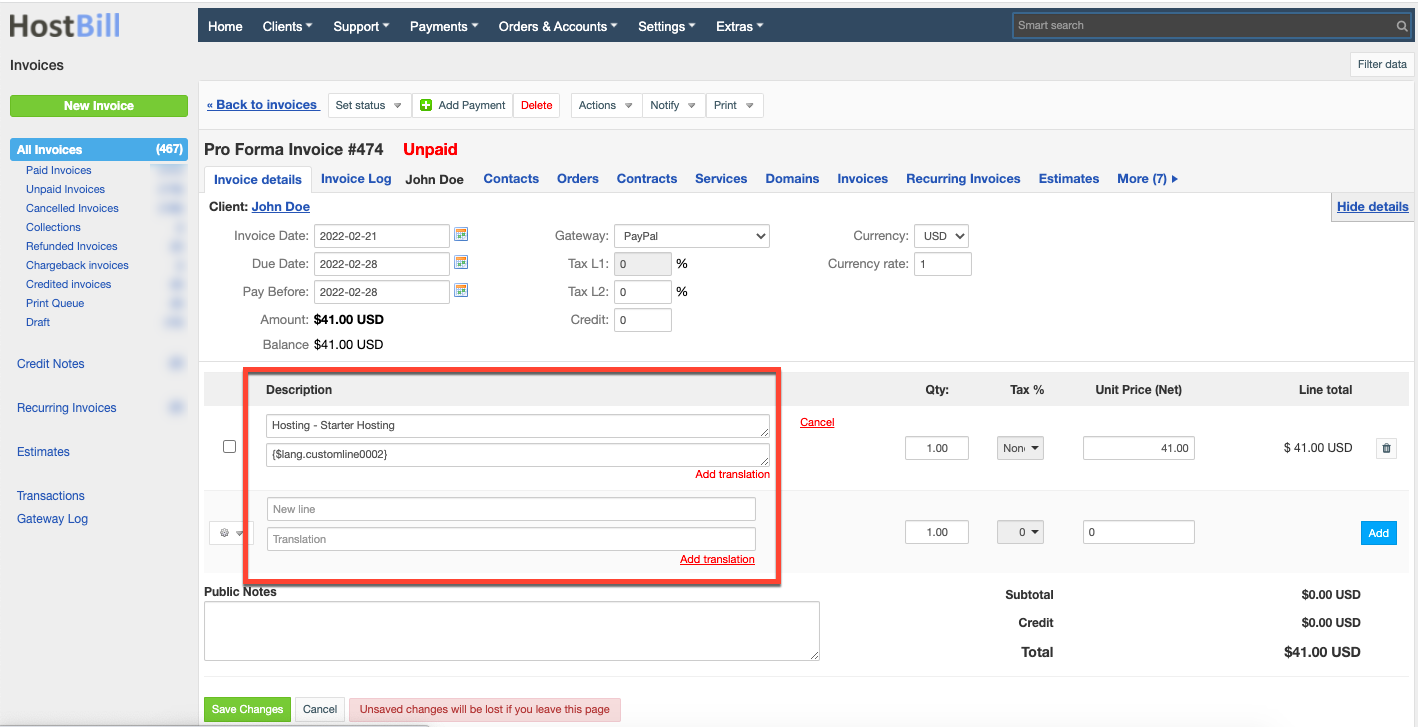This screenshot has height=727, width=1418.
Task: Open the Invoice Date calendar picker
Action: pyautogui.click(x=461, y=235)
